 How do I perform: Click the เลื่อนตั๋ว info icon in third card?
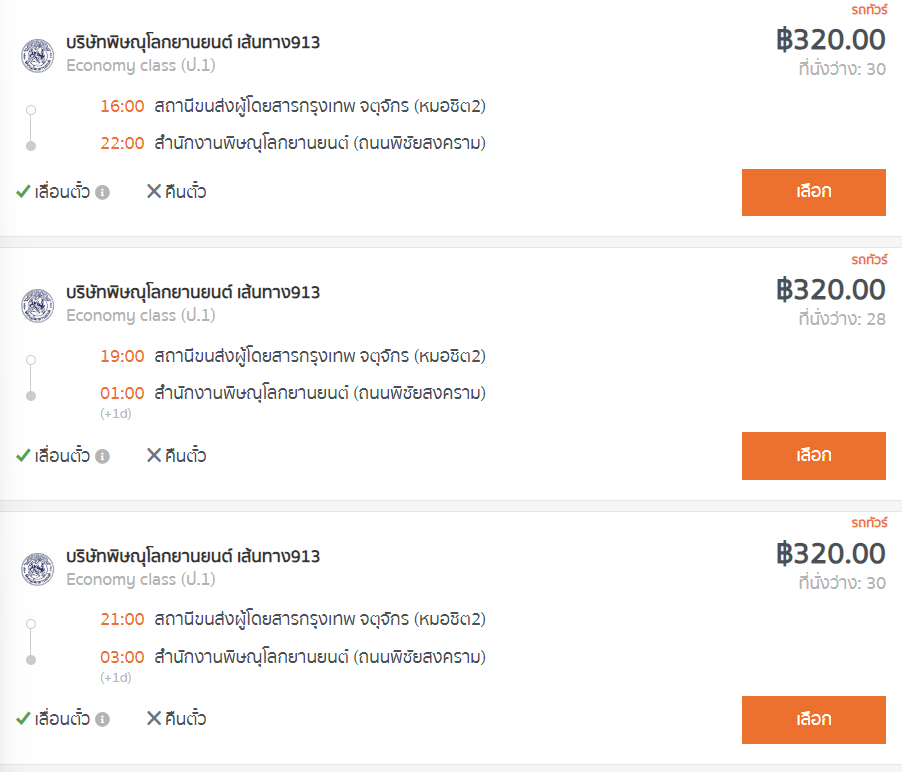point(102,719)
